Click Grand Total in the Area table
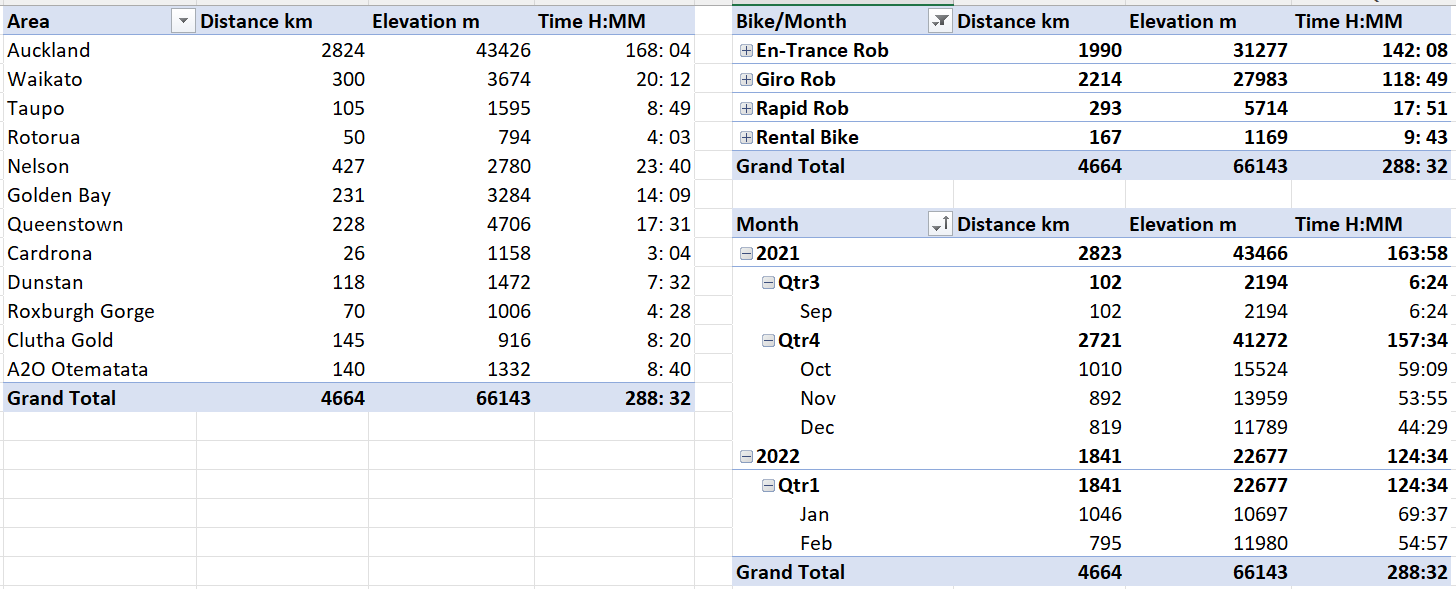The height and width of the screenshot is (589, 1456). pos(62,398)
